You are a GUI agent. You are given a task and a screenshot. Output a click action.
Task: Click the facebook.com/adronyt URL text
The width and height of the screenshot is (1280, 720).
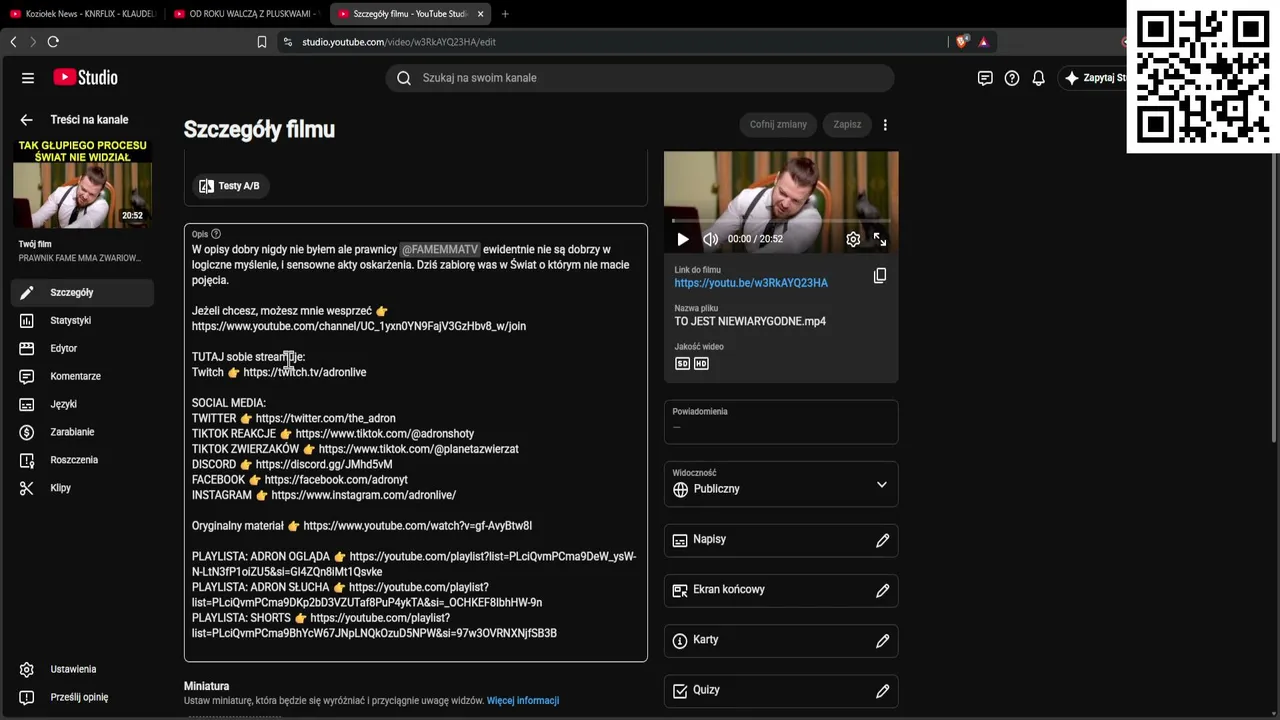(336, 480)
